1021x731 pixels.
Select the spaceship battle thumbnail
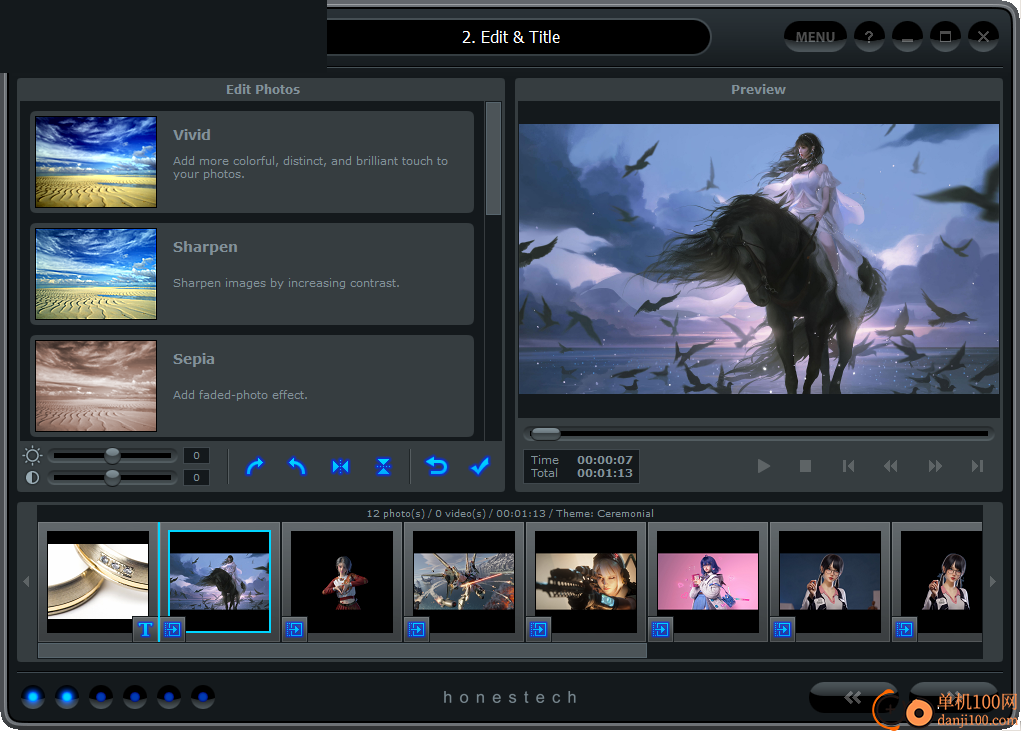point(464,581)
